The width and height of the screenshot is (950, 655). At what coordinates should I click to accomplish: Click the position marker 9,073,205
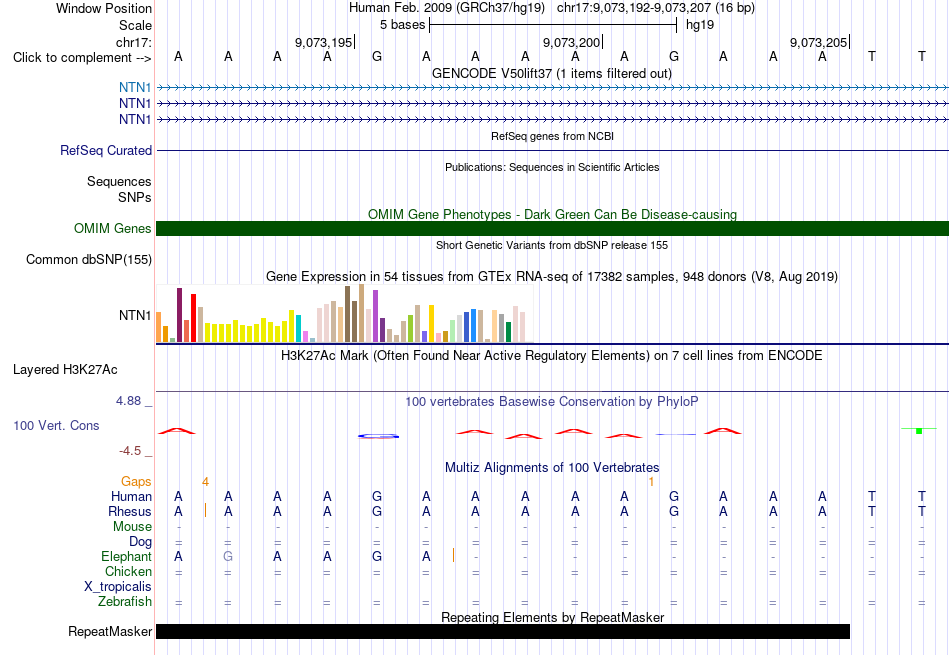(819, 42)
